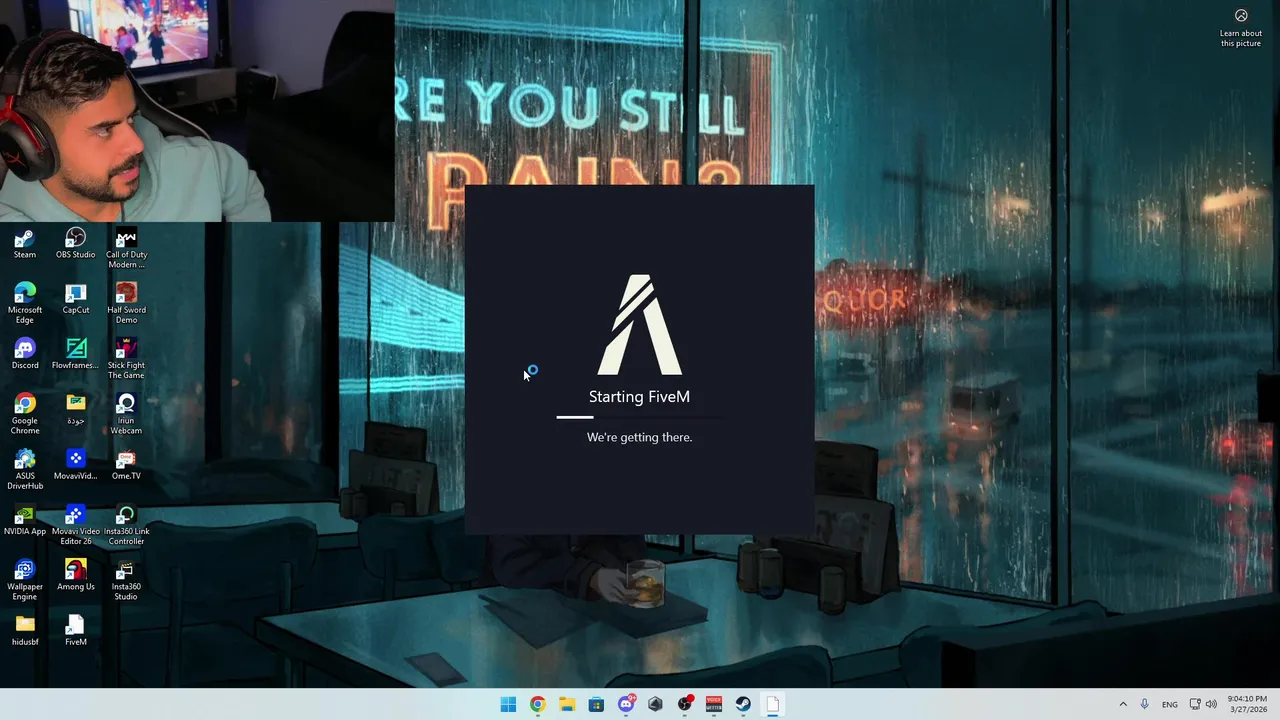
Task: Select the Insta360 Studio desktop icon
Action: tap(126, 579)
